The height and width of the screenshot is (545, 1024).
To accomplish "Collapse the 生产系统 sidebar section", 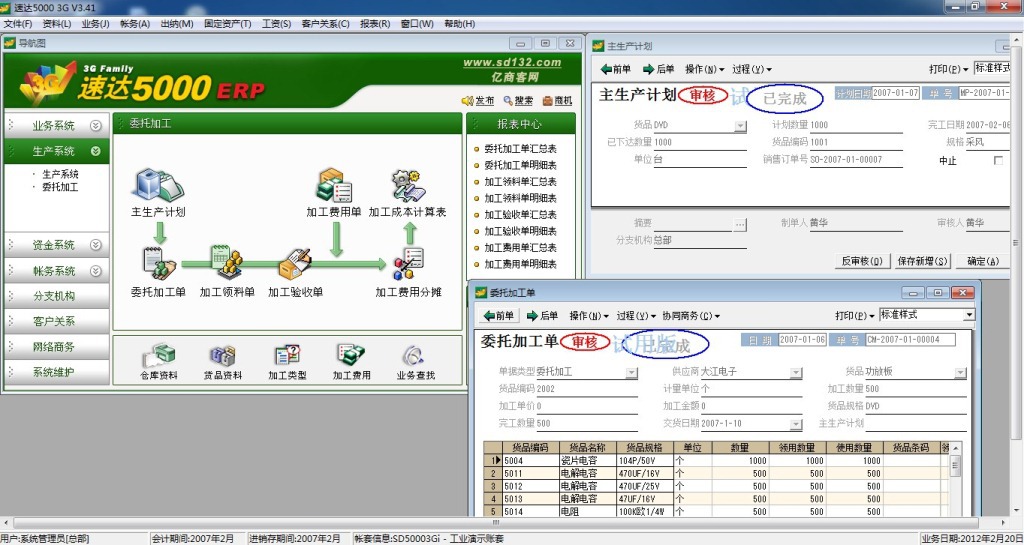I will point(96,151).
